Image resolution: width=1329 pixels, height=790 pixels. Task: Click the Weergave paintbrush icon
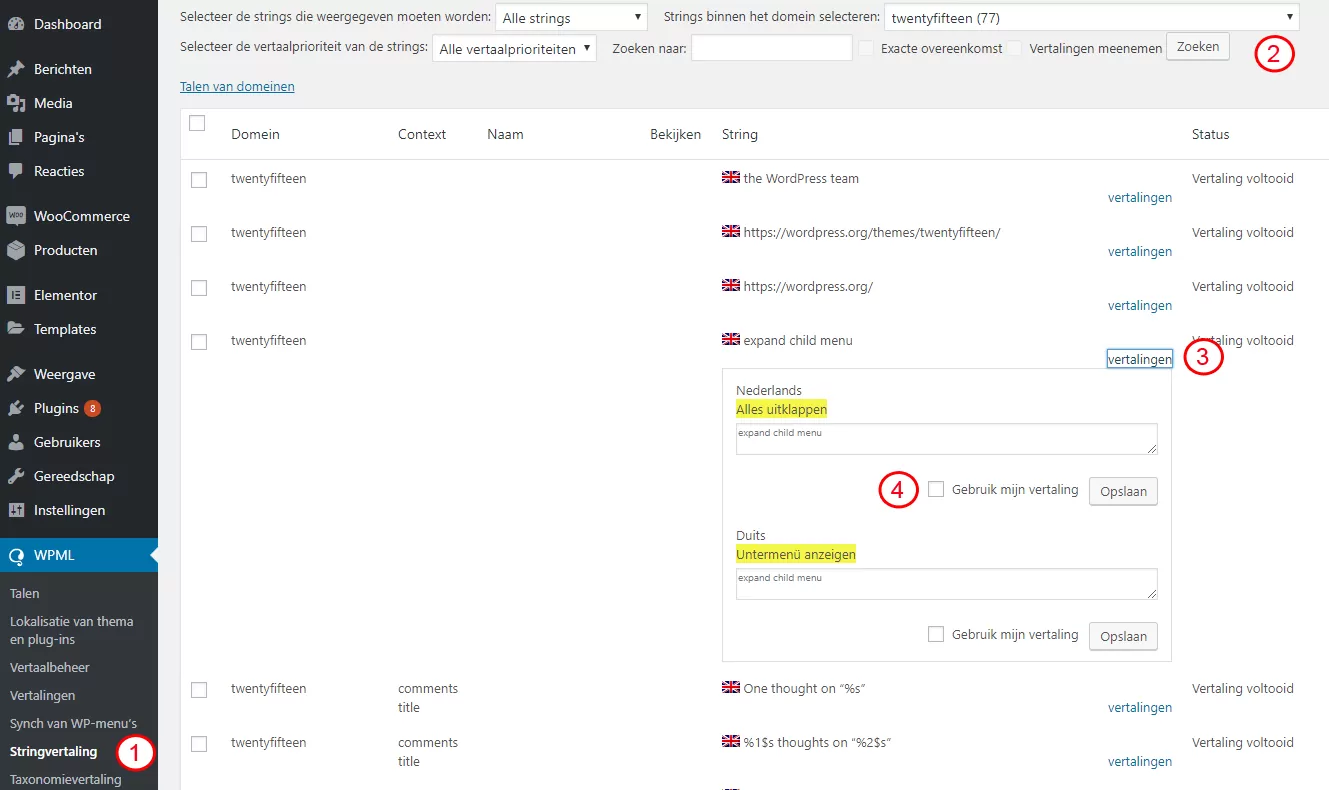coord(16,374)
